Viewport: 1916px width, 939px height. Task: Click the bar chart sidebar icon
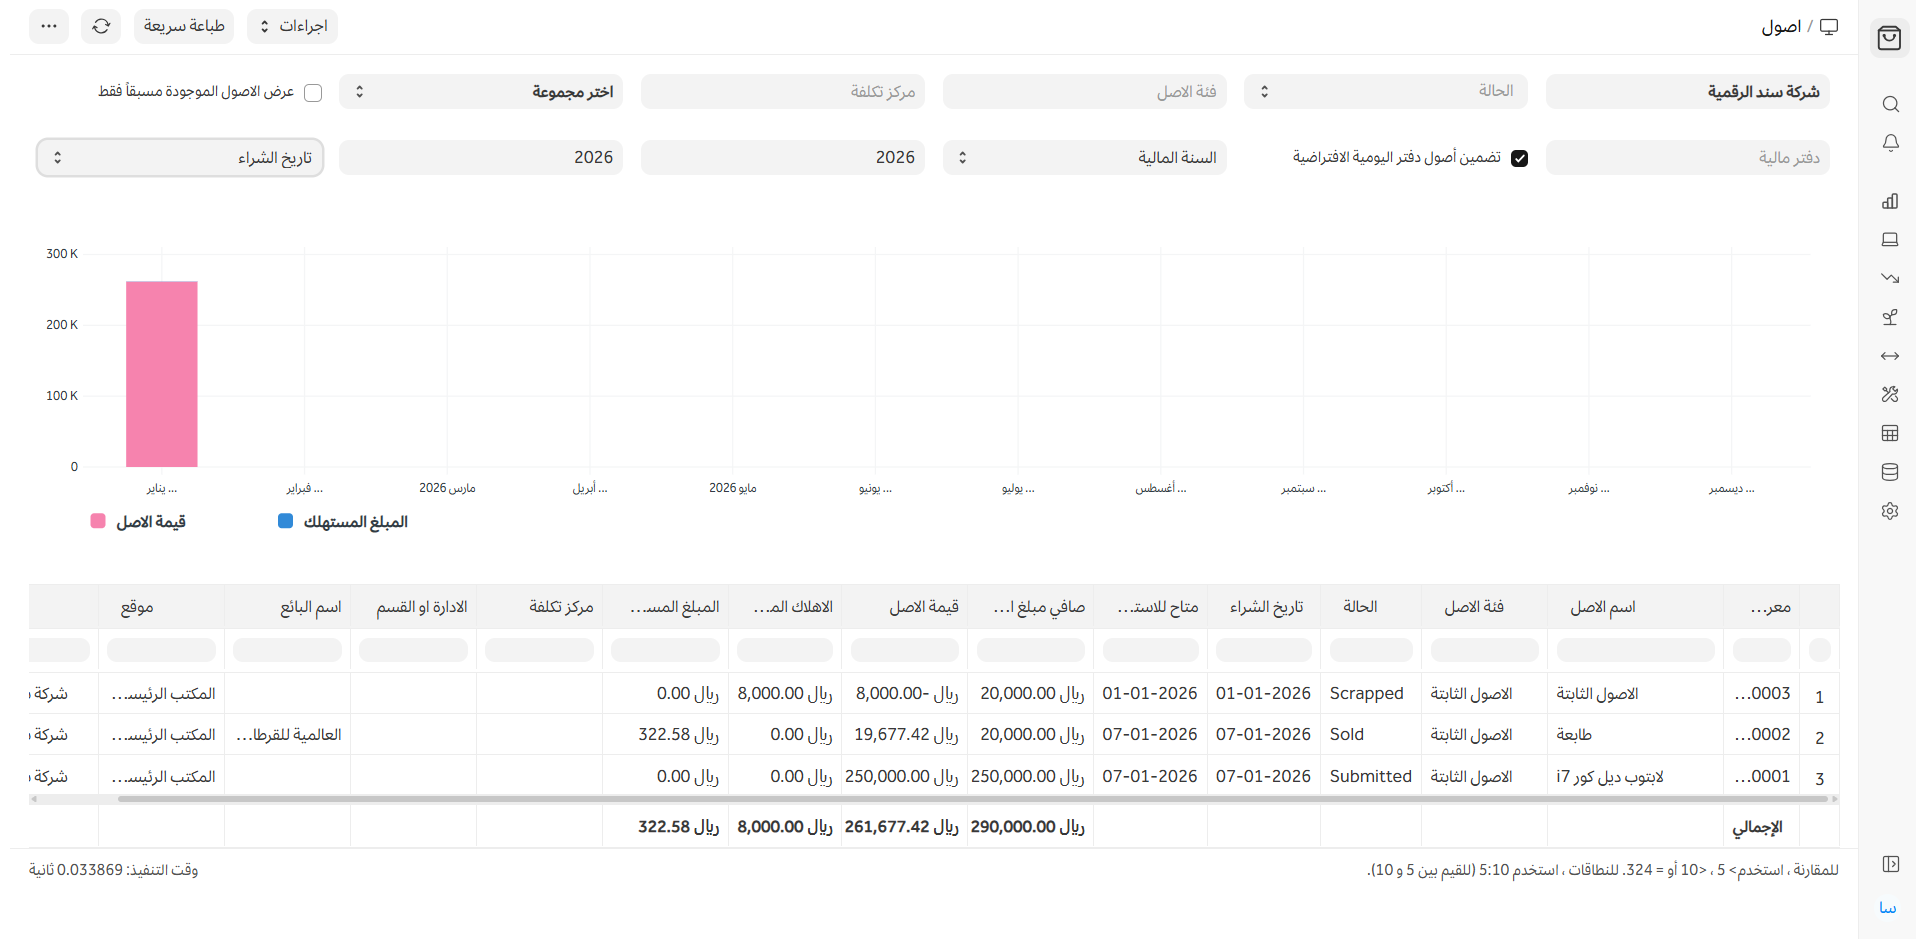[1889, 201]
